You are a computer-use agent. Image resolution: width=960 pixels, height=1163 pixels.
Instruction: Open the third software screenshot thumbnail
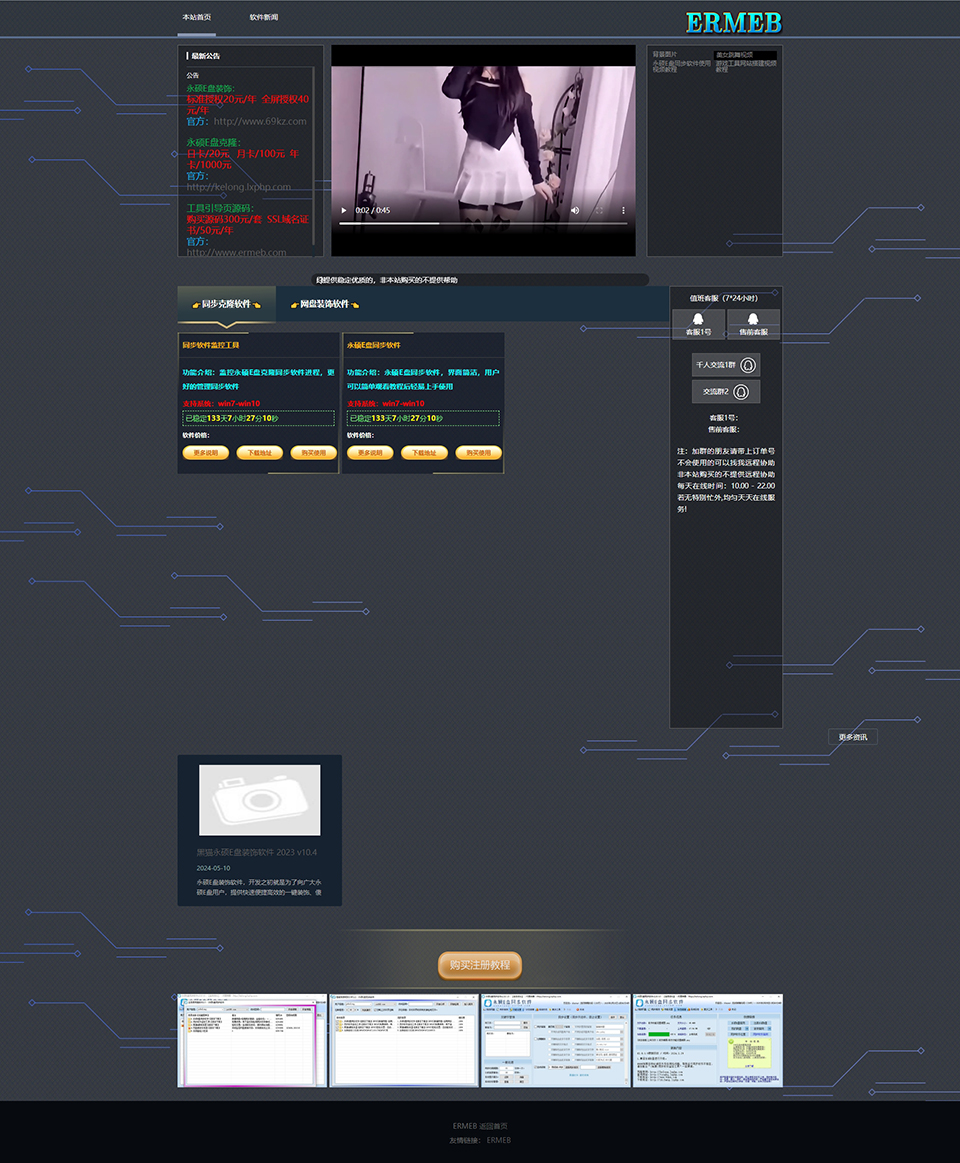pos(556,1041)
